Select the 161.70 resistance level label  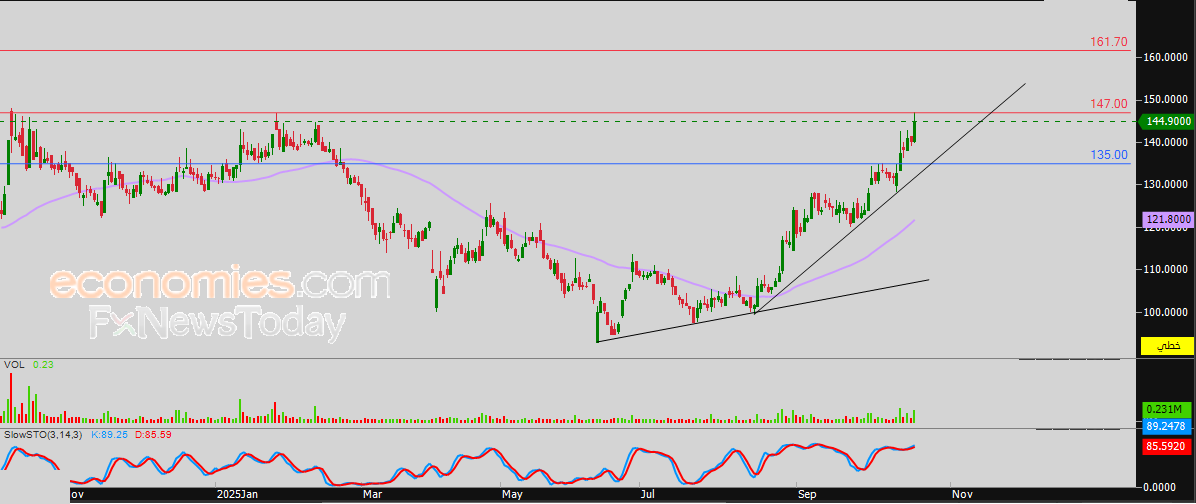(1110, 41)
